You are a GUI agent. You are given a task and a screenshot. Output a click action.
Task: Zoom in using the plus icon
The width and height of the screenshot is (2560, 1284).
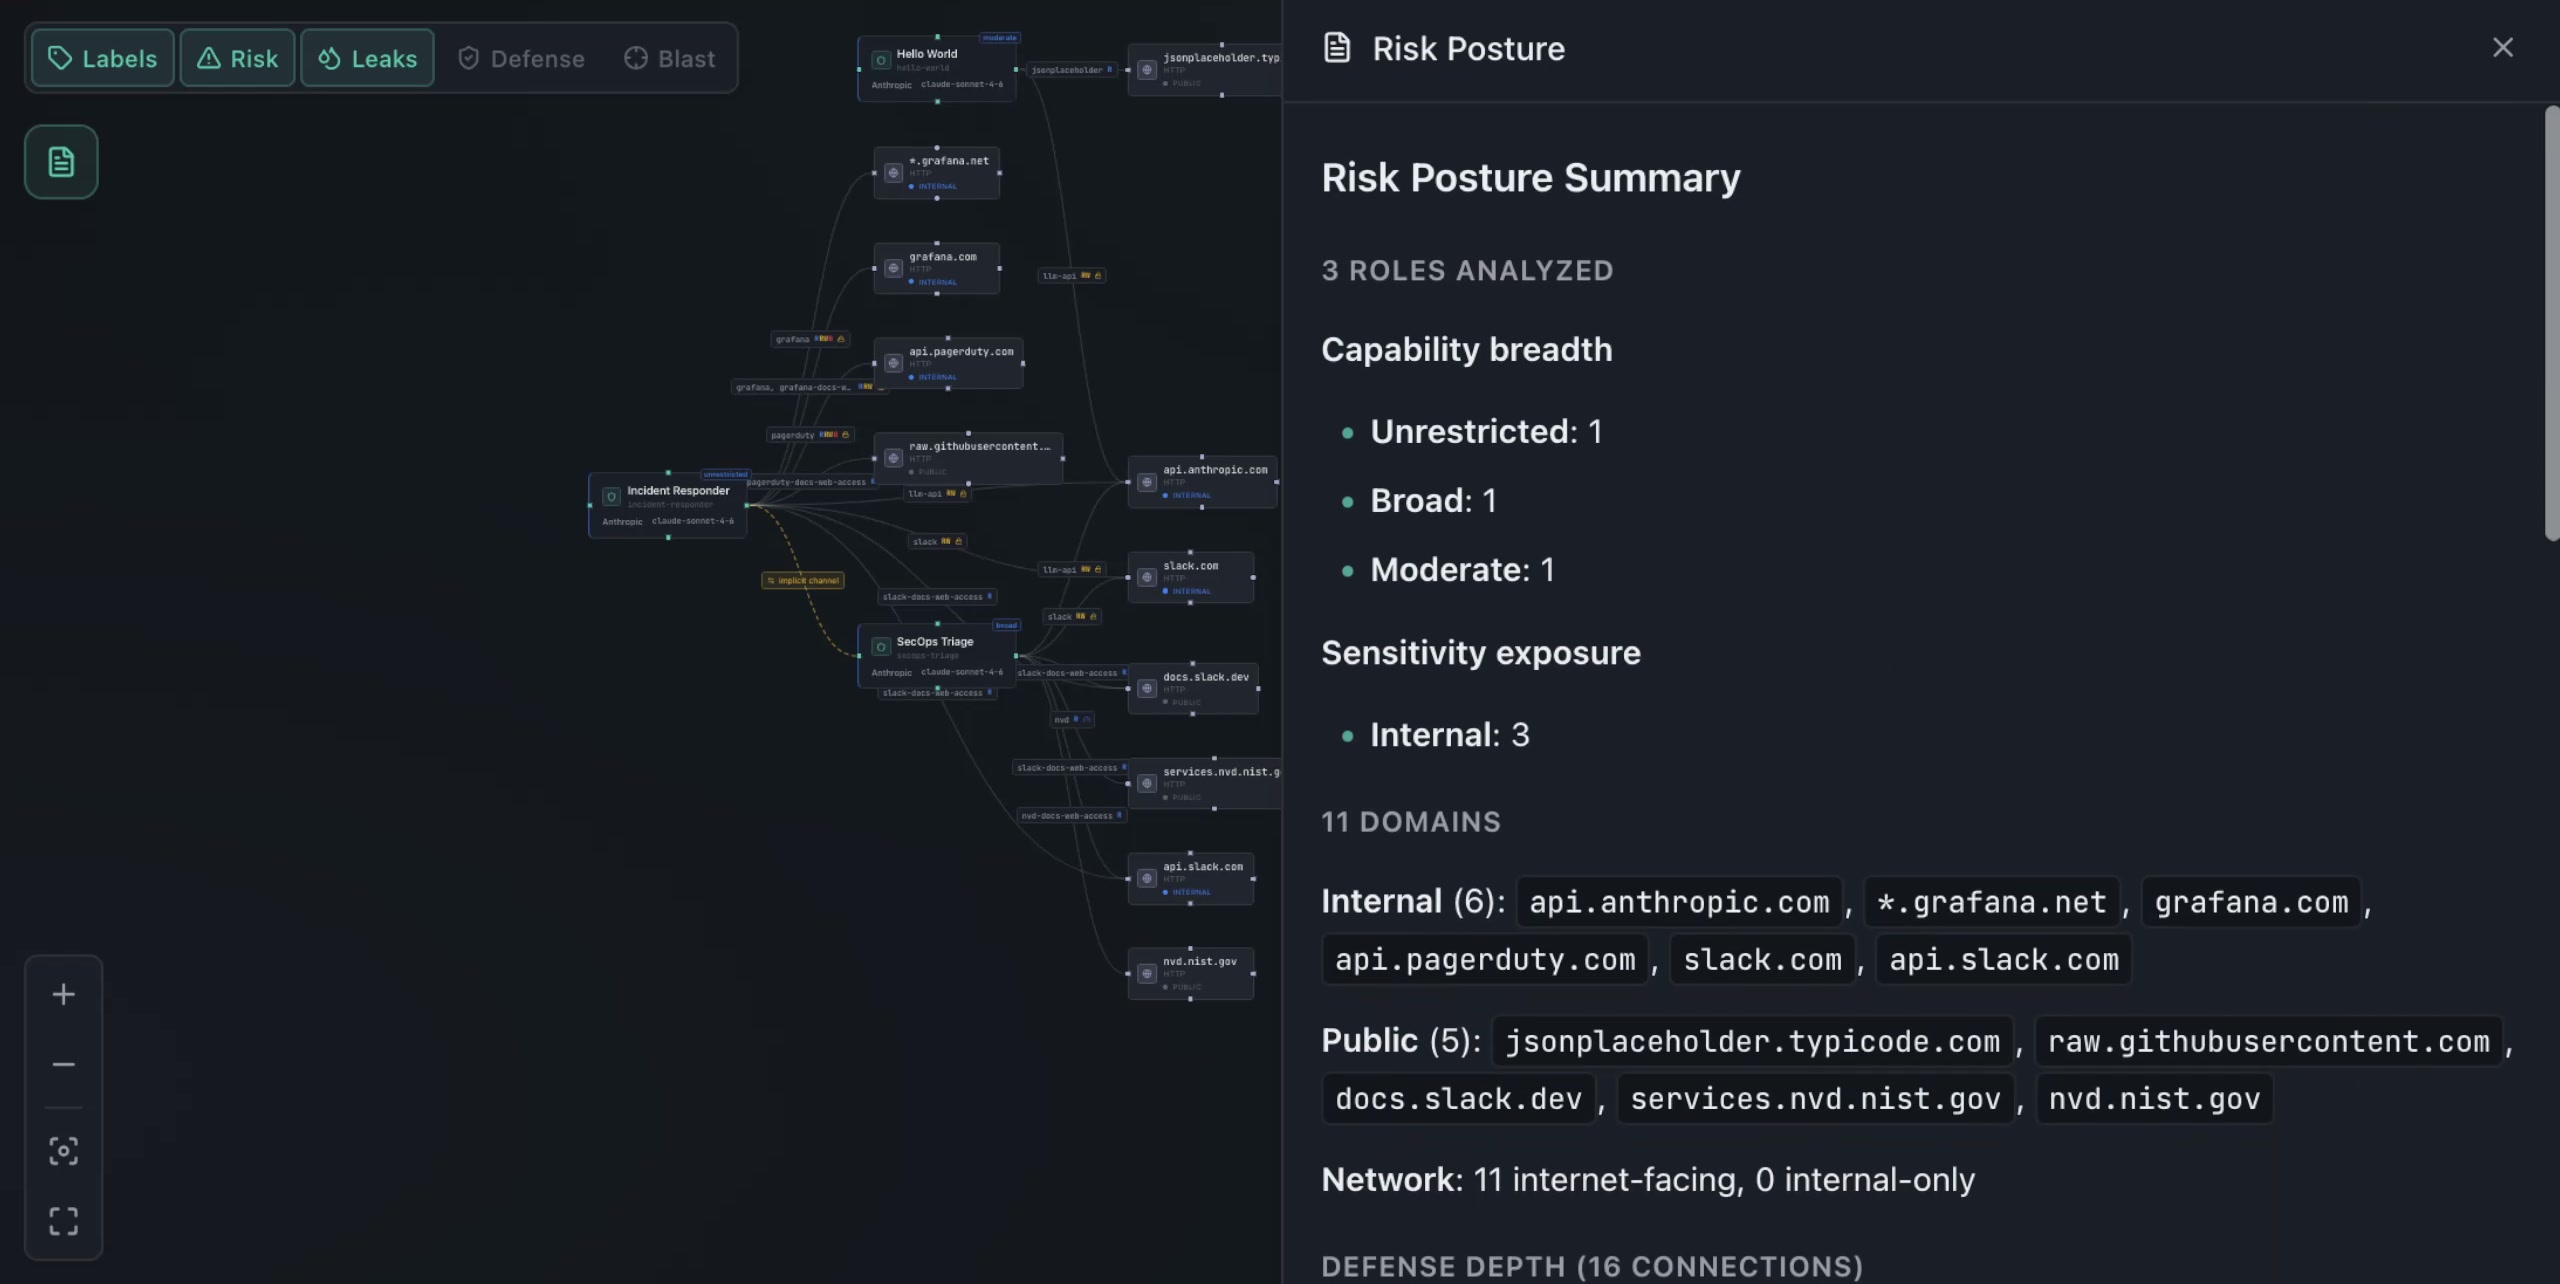63,993
